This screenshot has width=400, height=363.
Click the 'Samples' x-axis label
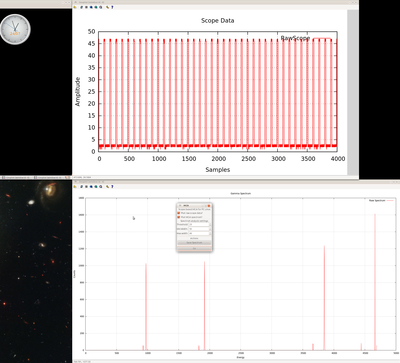pos(218,170)
